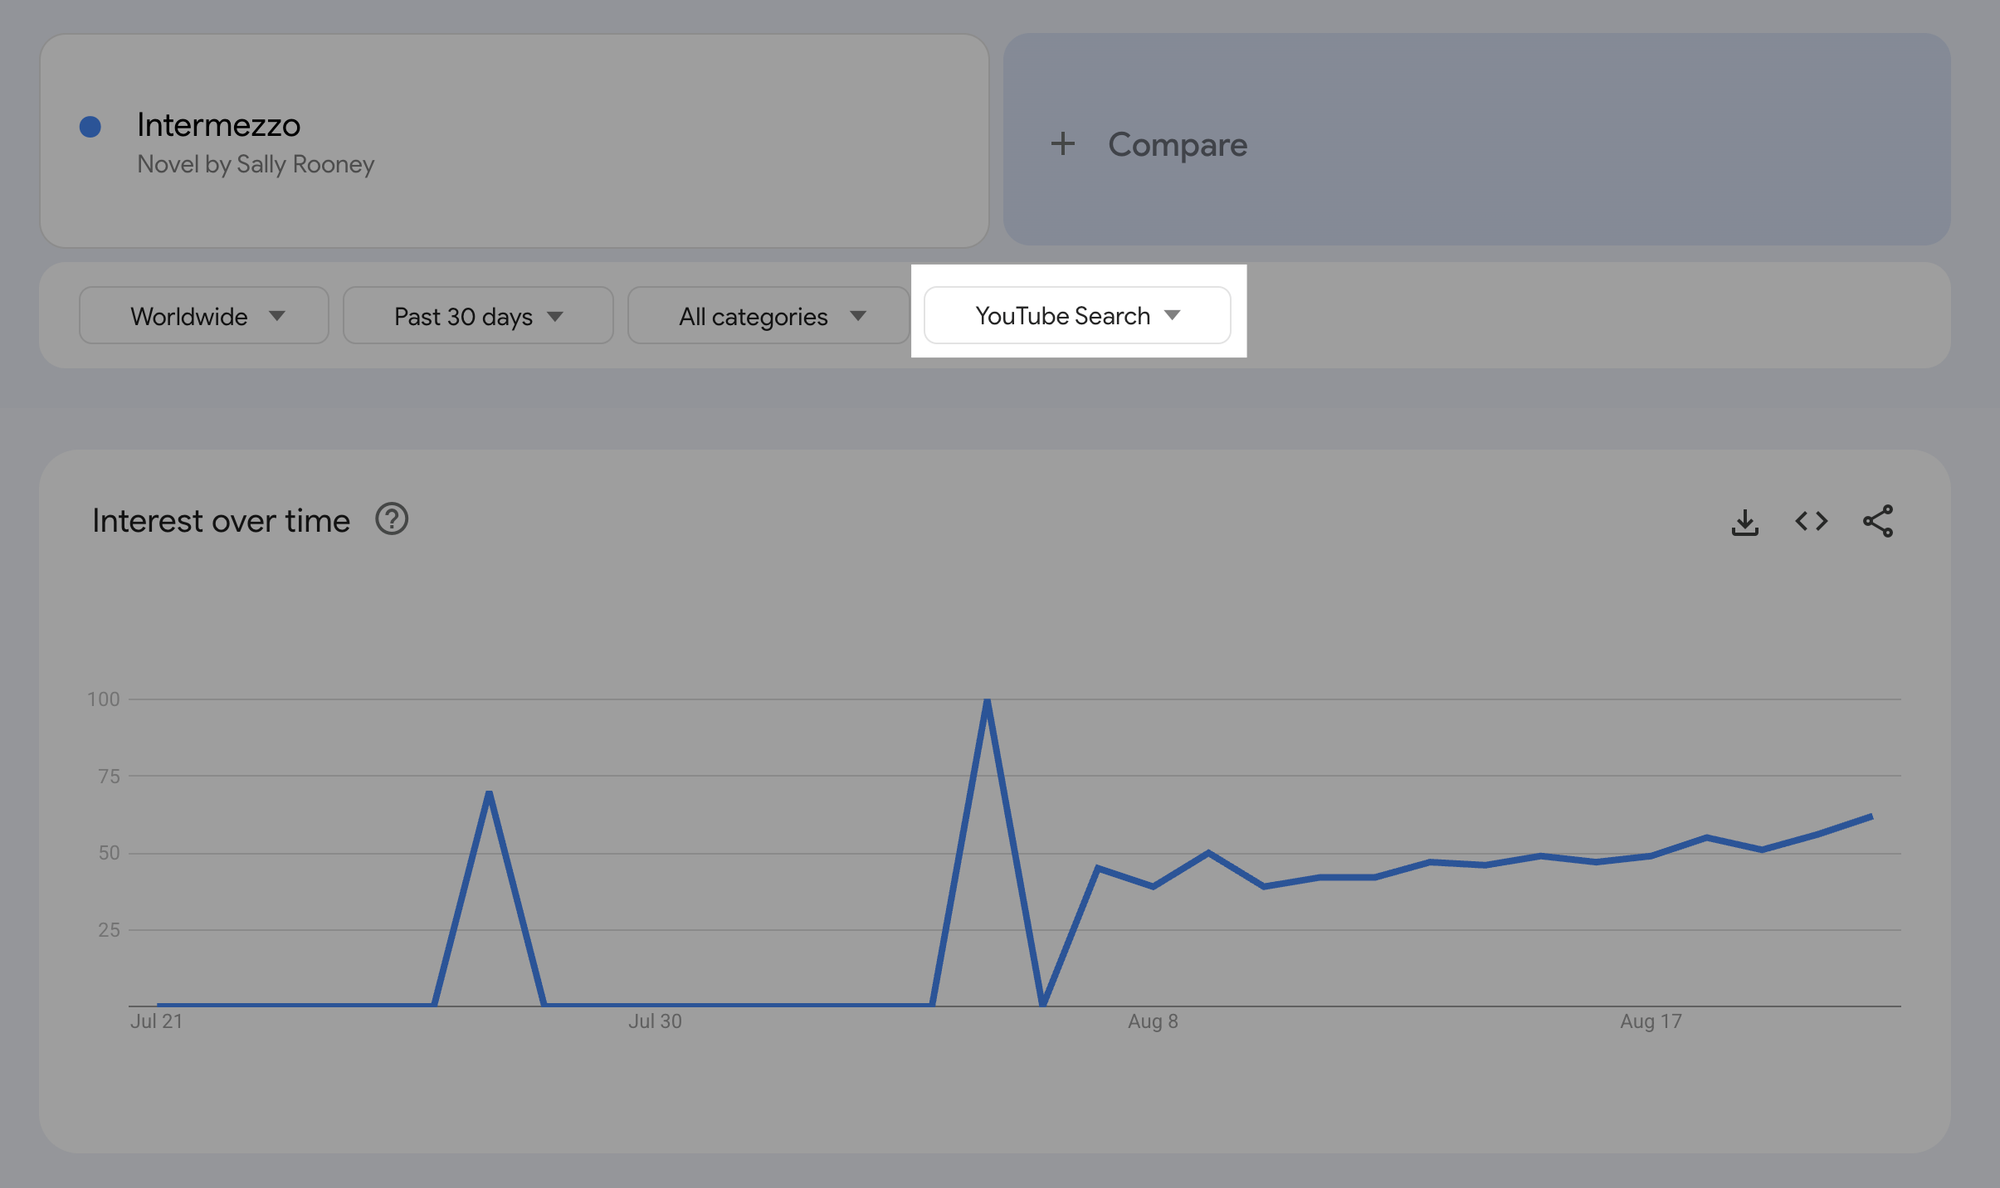Click the dropdown caret on YouTube Search

point(1175,315)
